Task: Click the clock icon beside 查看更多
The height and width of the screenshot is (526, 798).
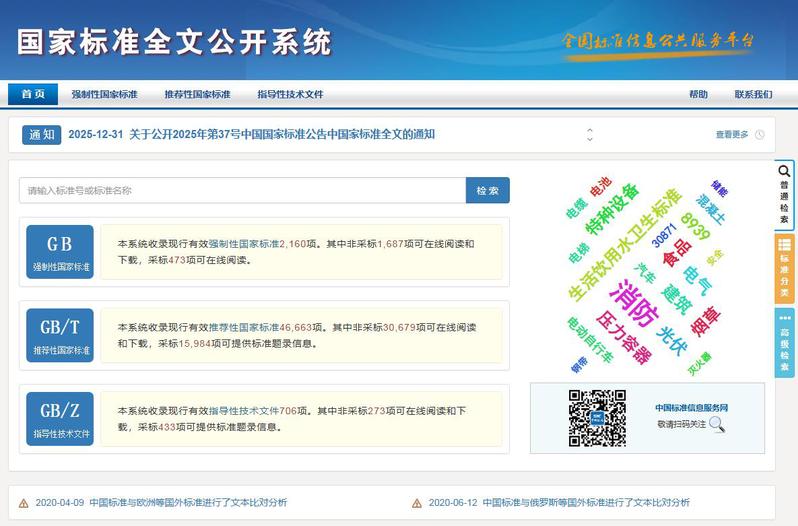Action: coord(760,135)
